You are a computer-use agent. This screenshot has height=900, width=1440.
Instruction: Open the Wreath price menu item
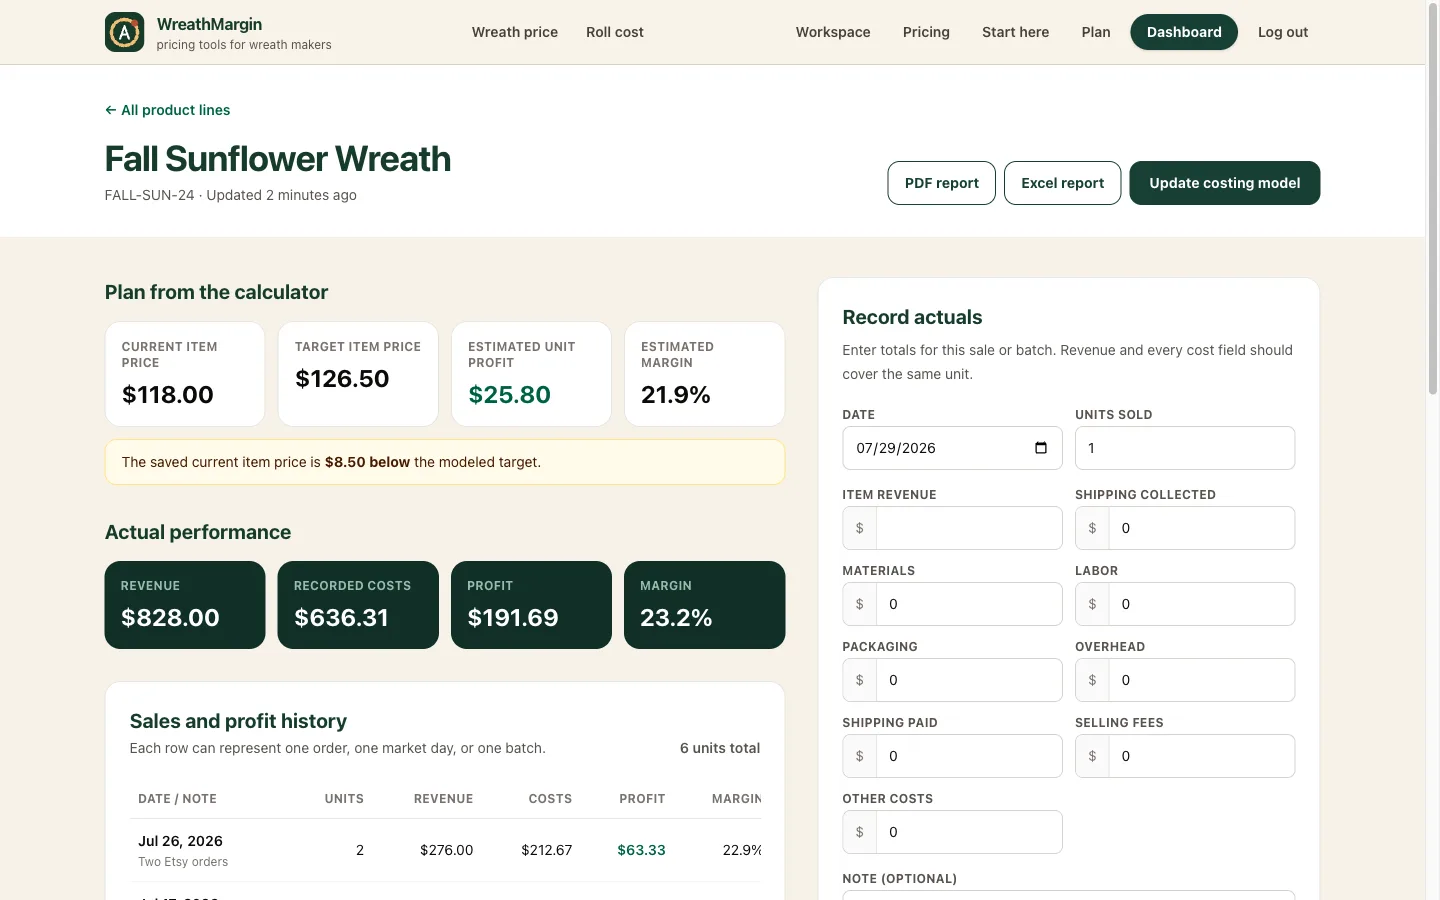[x=515, y=32]
